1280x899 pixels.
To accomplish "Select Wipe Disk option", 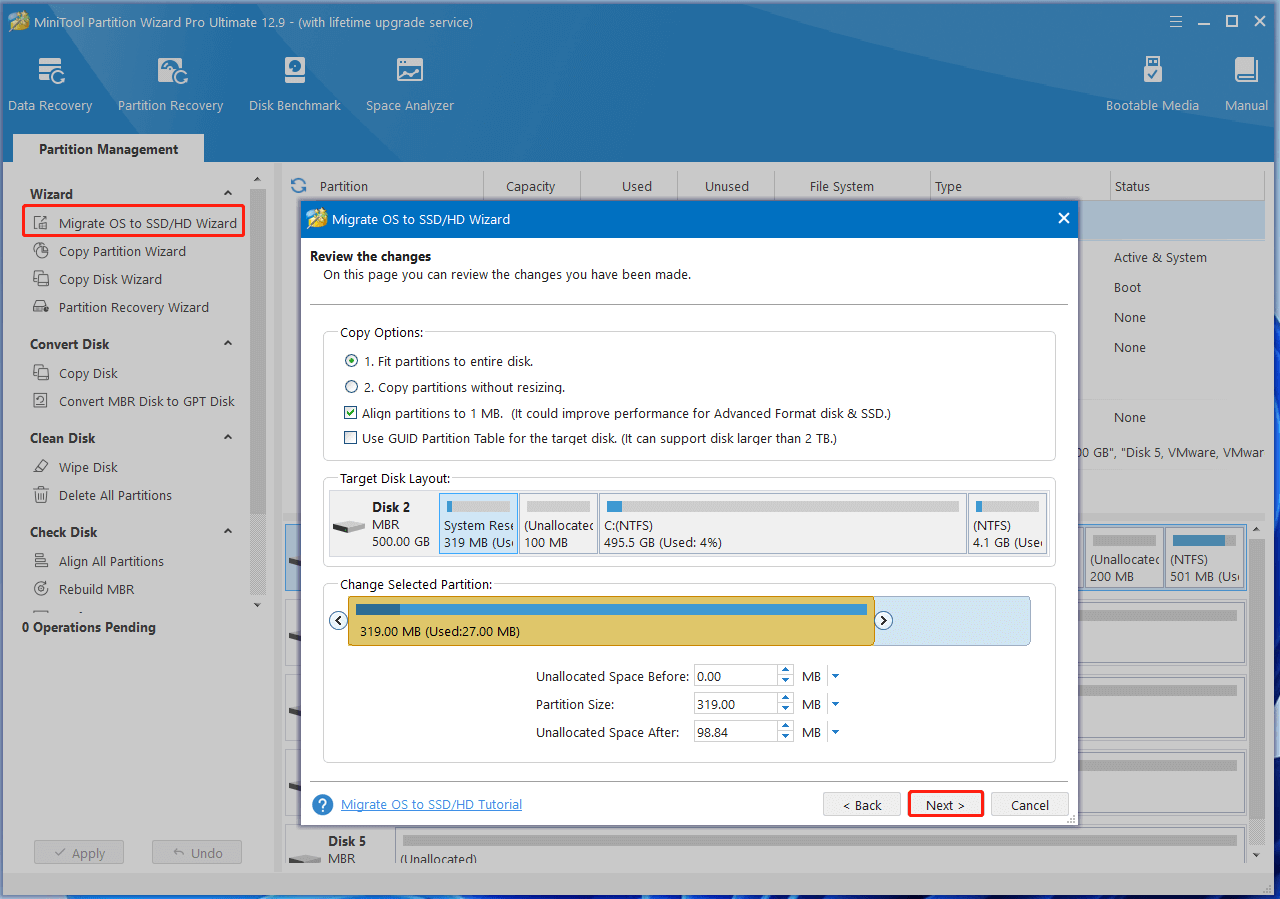I will tap(88, 467).
